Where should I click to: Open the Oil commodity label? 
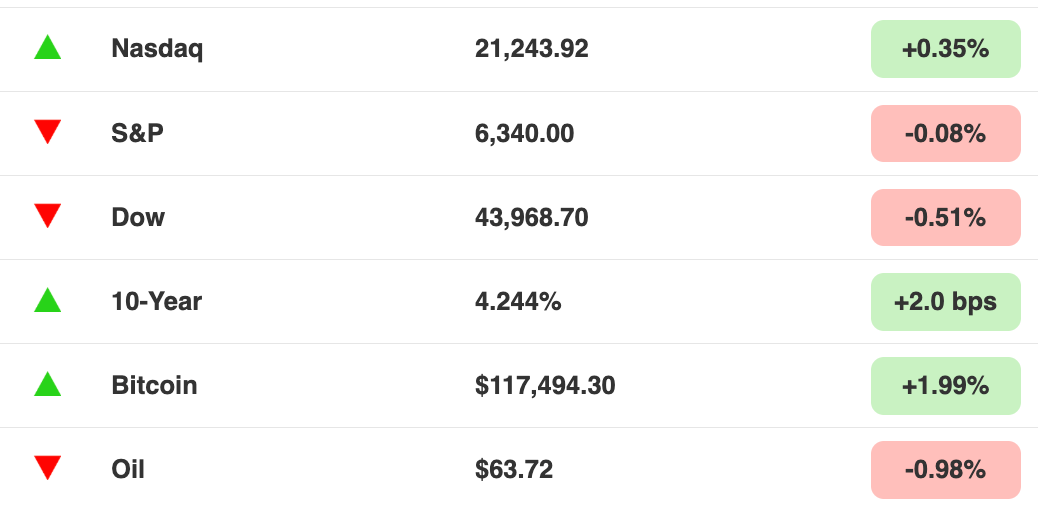coord(128,469)
